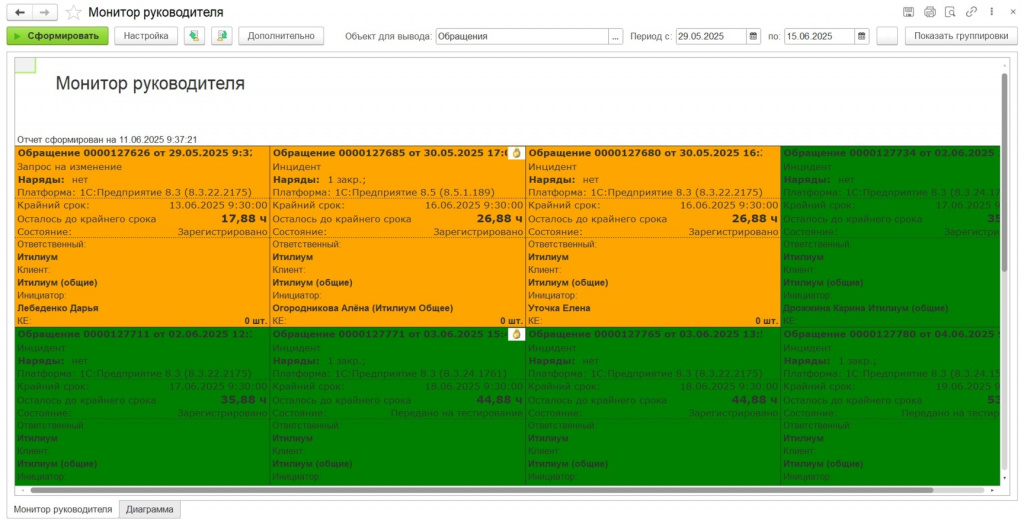Click platform line with version 8.3.24.1761

click(x=389, y=374)
